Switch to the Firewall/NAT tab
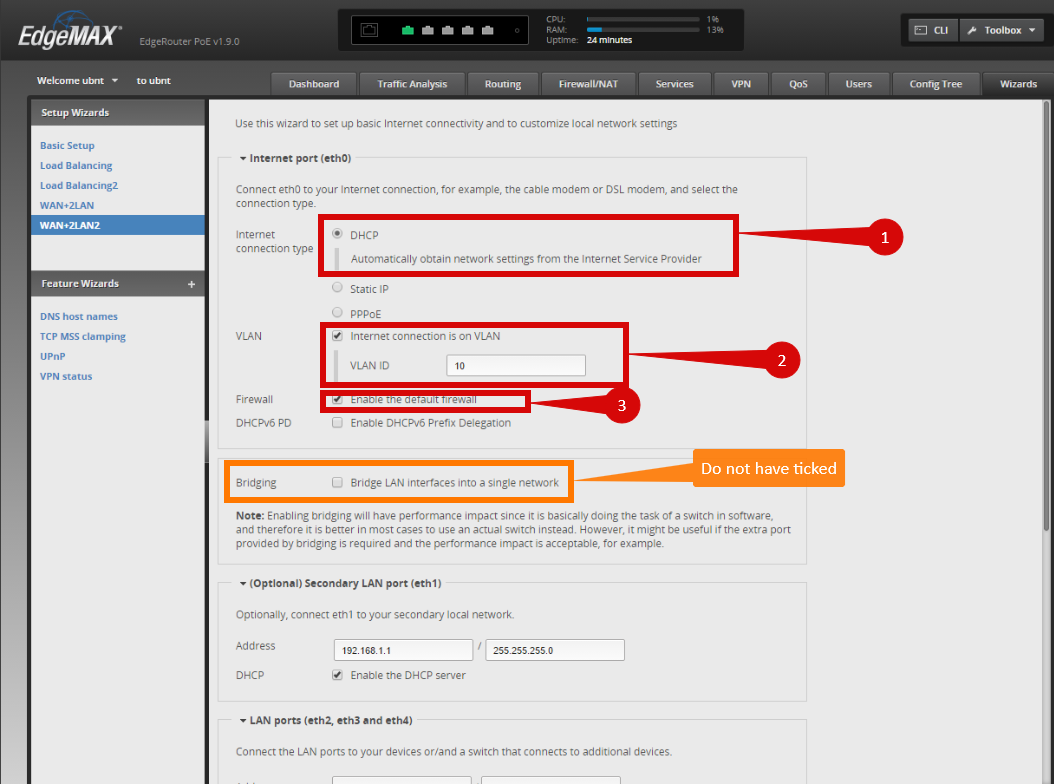 point(588,84)
